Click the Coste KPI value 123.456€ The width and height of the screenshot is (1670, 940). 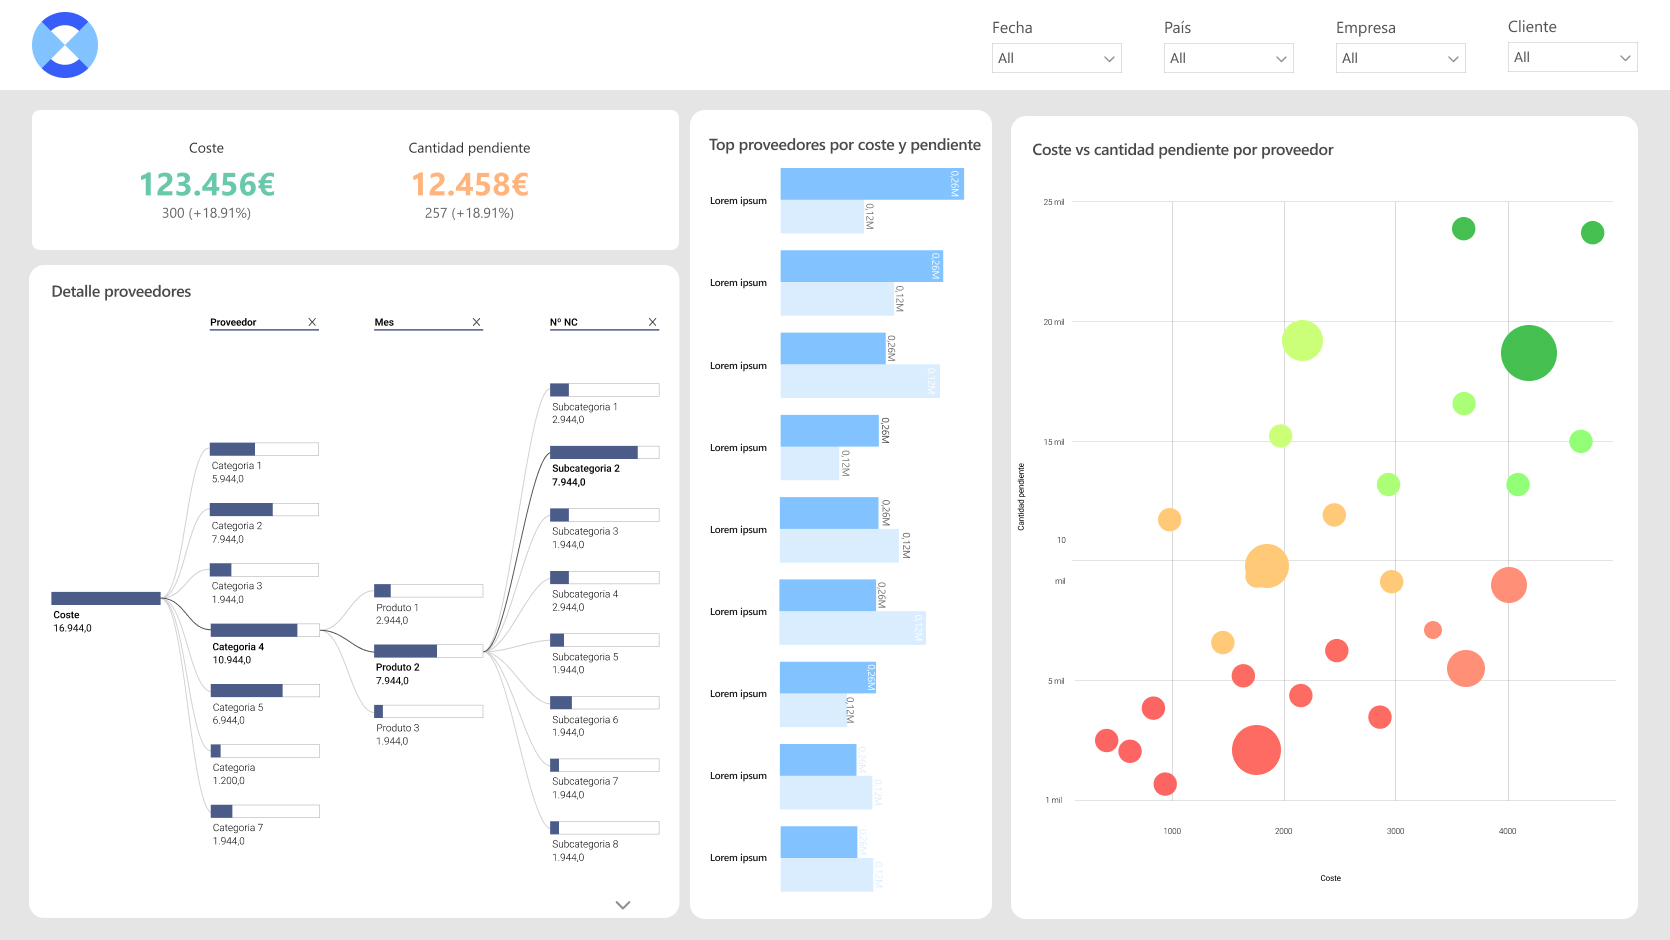coord(206,184)
